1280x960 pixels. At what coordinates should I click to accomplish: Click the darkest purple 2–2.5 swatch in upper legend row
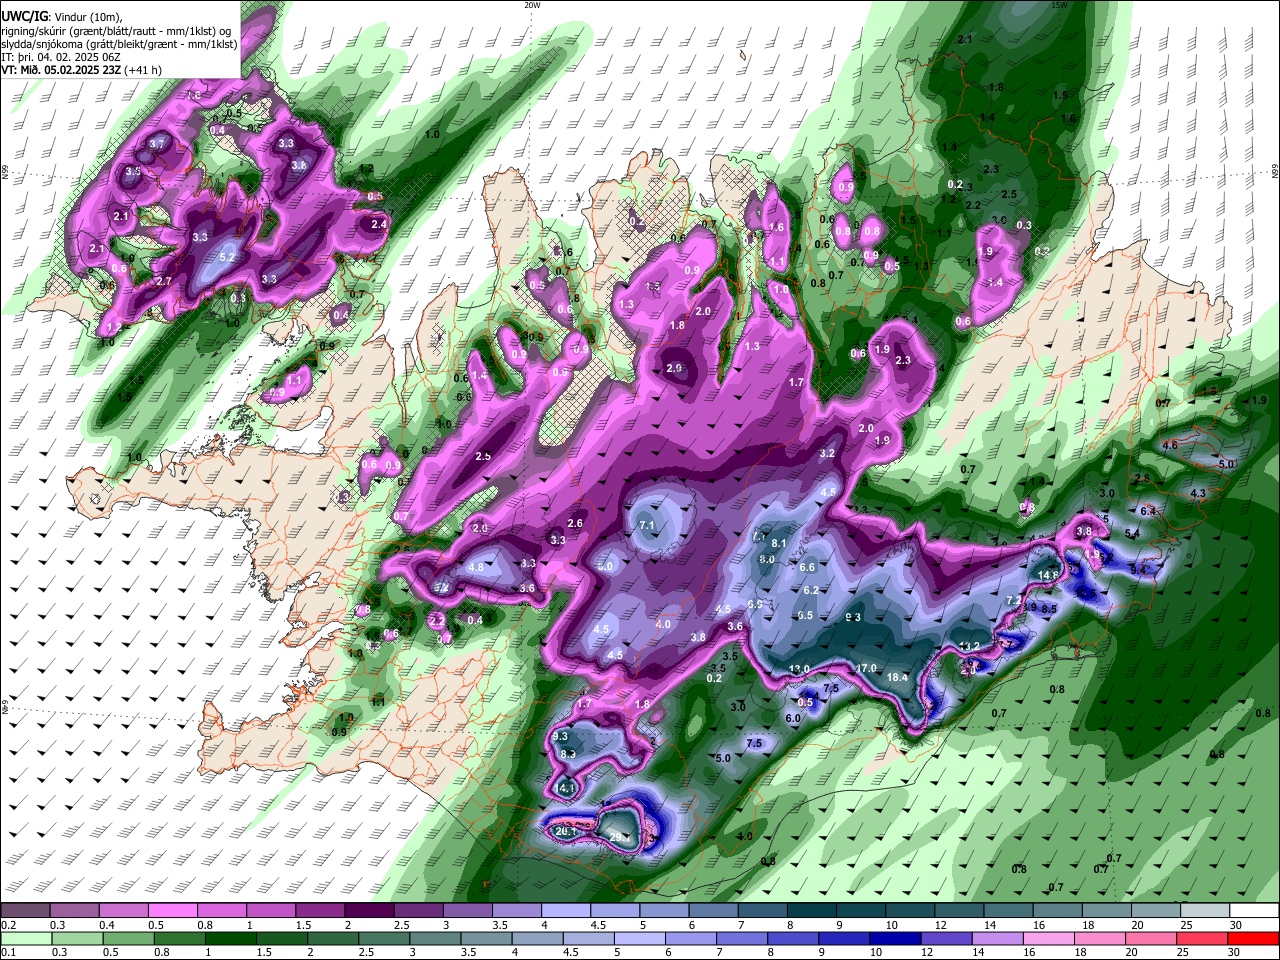[368, 911]
